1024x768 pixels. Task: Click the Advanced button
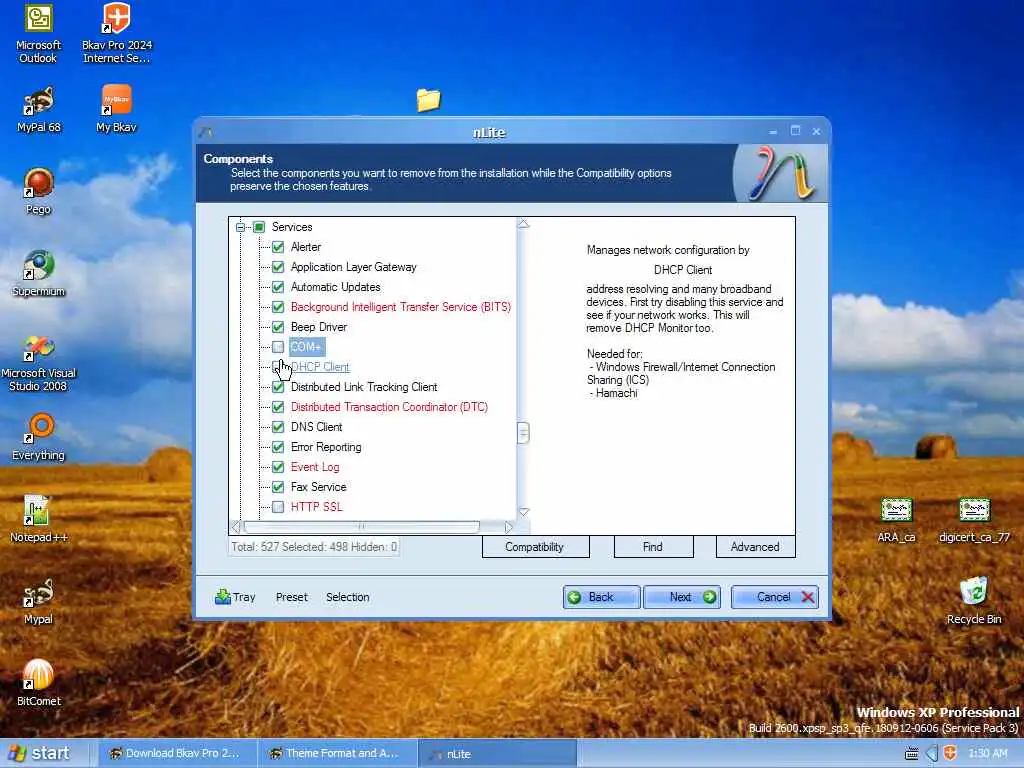tap(755, 547)
